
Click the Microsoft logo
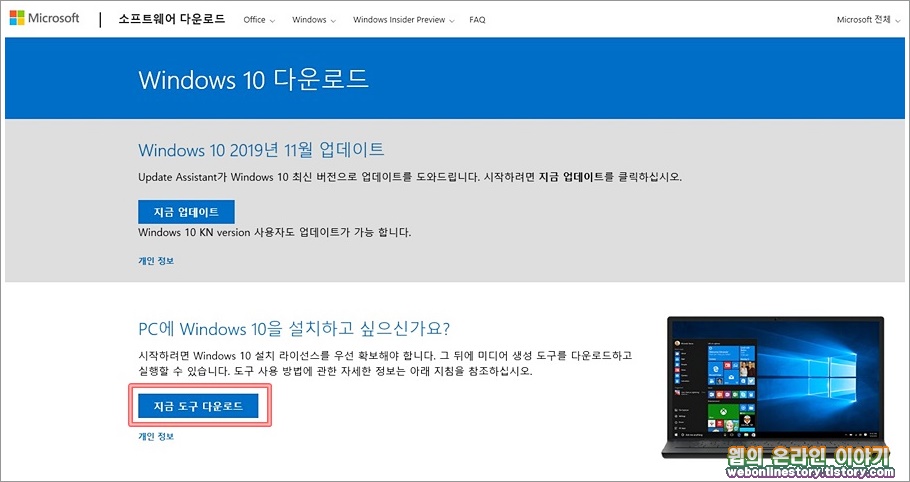(x=44, y=19)
